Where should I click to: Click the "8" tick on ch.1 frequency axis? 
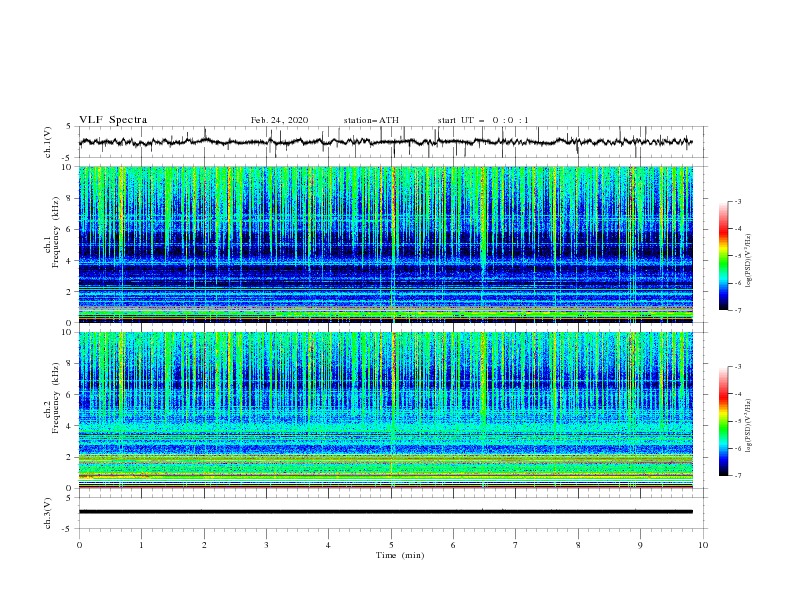(71, 198)
